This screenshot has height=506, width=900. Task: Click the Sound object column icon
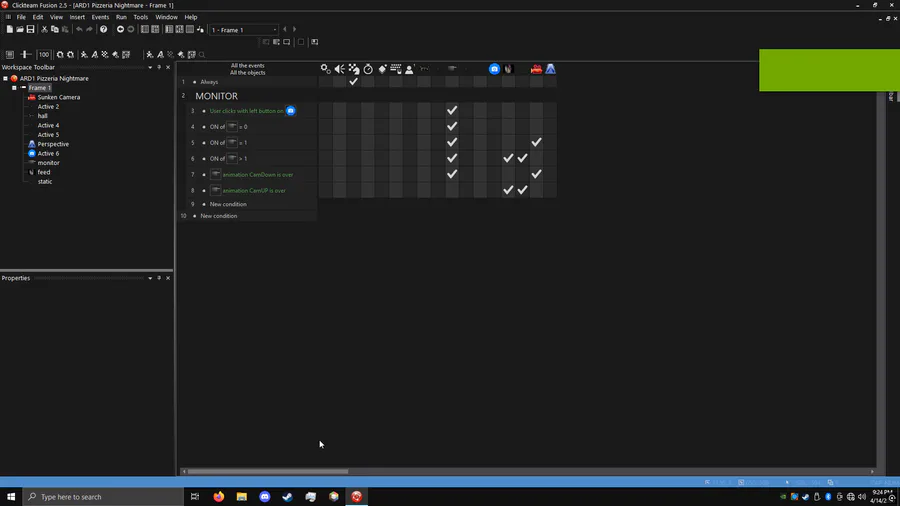(x=340, y=69)
